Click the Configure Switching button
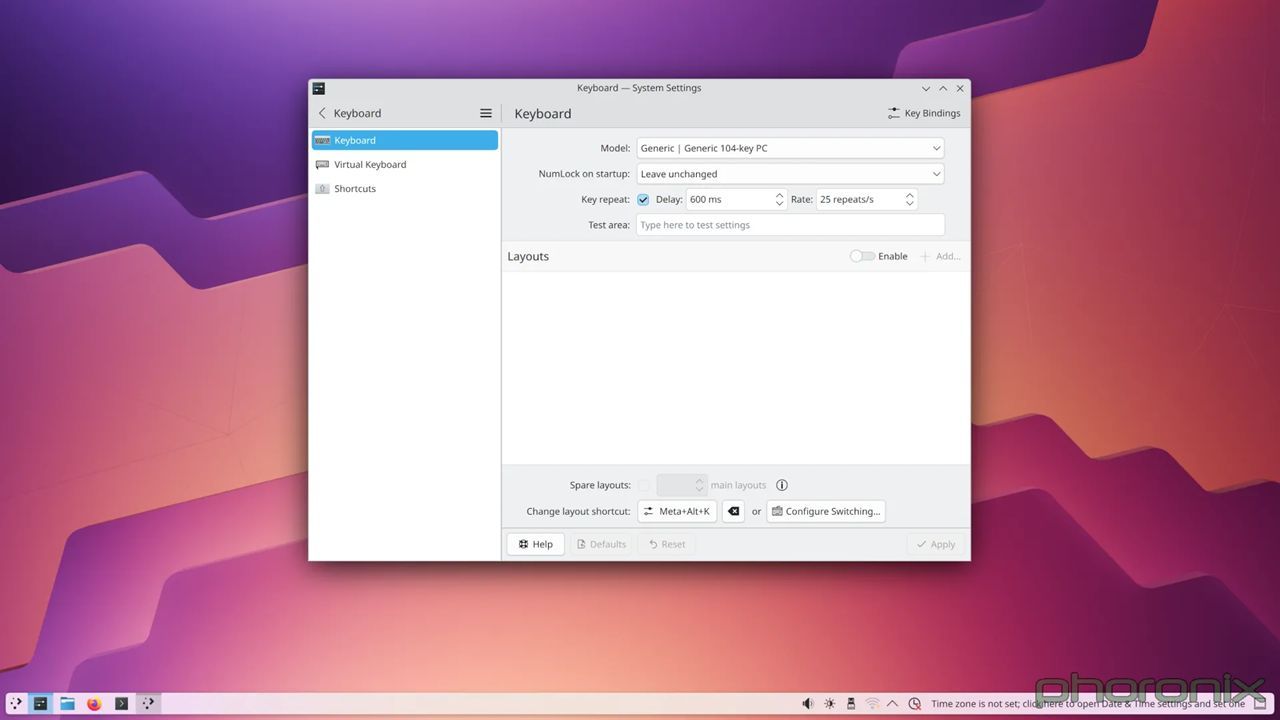 (x=826, y=511)
